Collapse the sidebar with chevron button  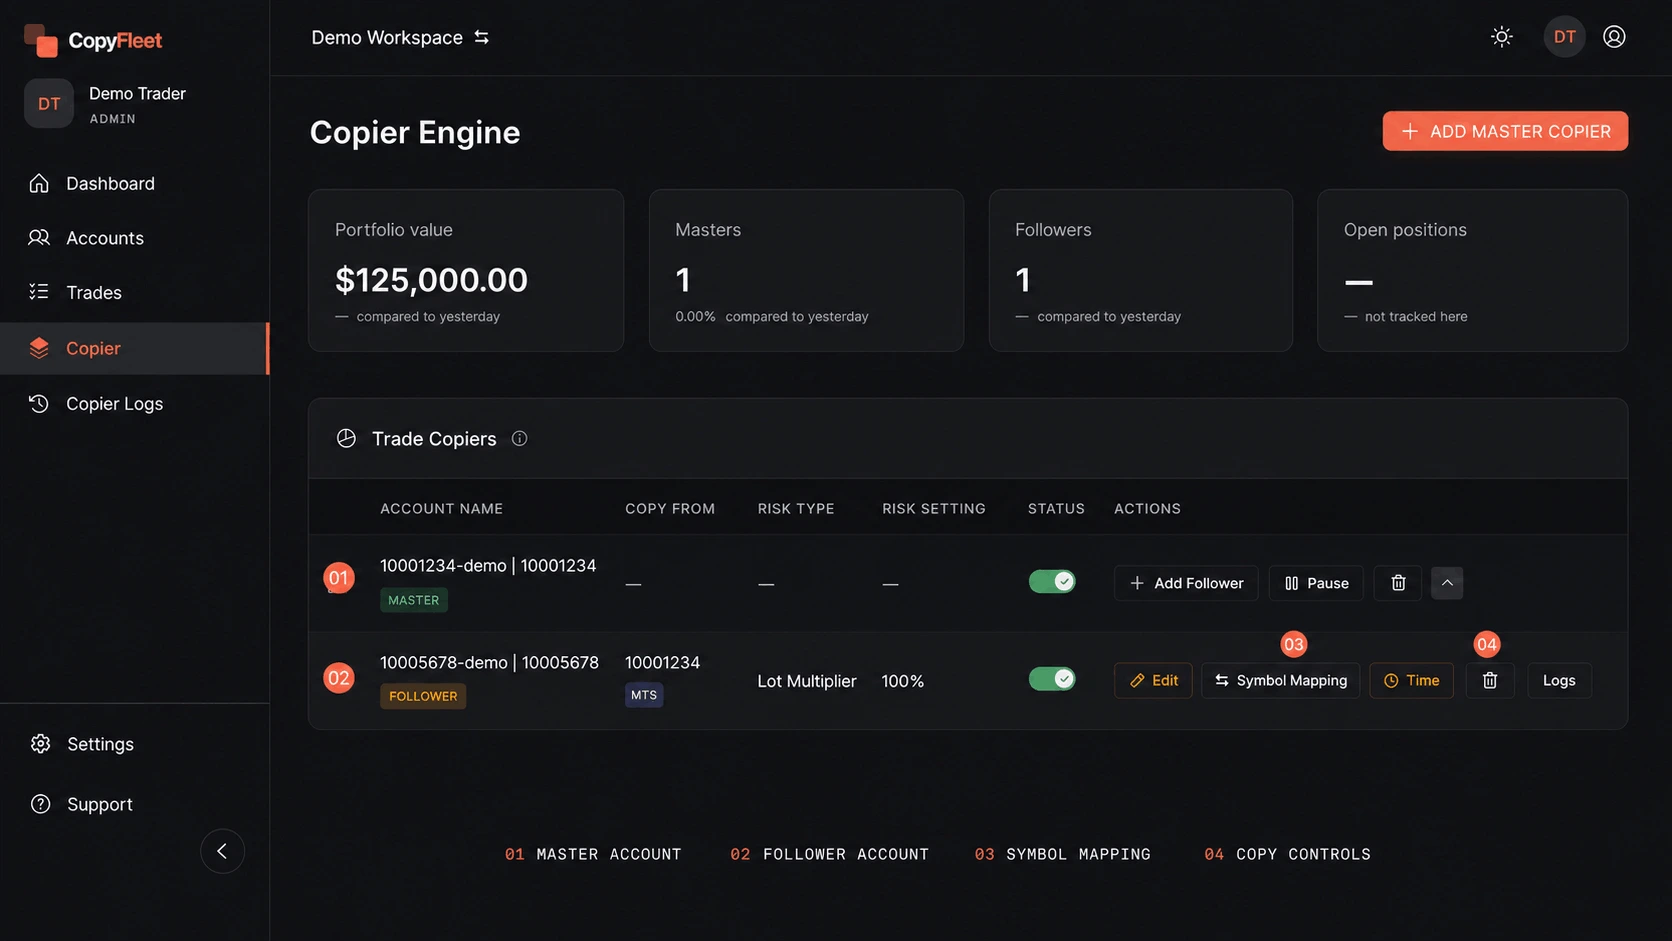222,851
